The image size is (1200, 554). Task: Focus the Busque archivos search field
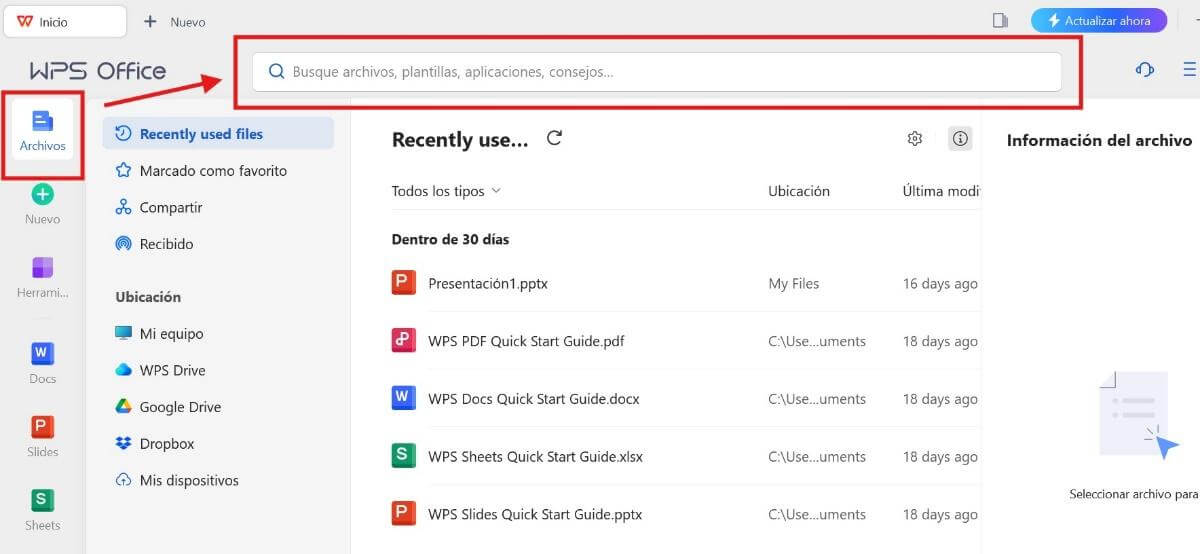click(x=656, y=72)
